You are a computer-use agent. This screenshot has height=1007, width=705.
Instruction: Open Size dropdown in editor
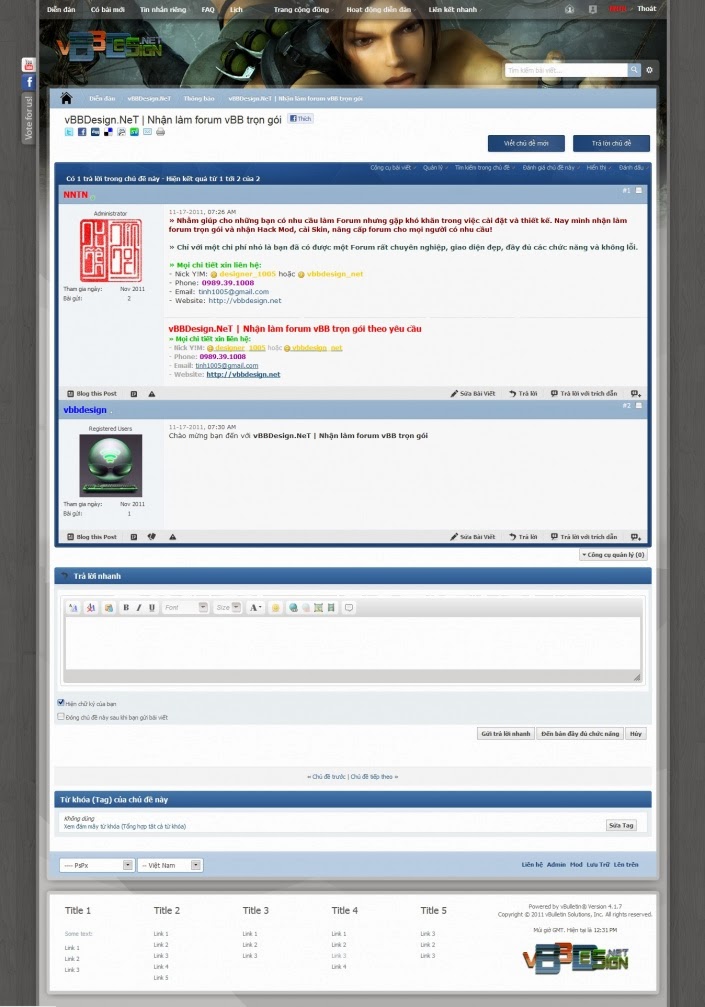(227, 608)
